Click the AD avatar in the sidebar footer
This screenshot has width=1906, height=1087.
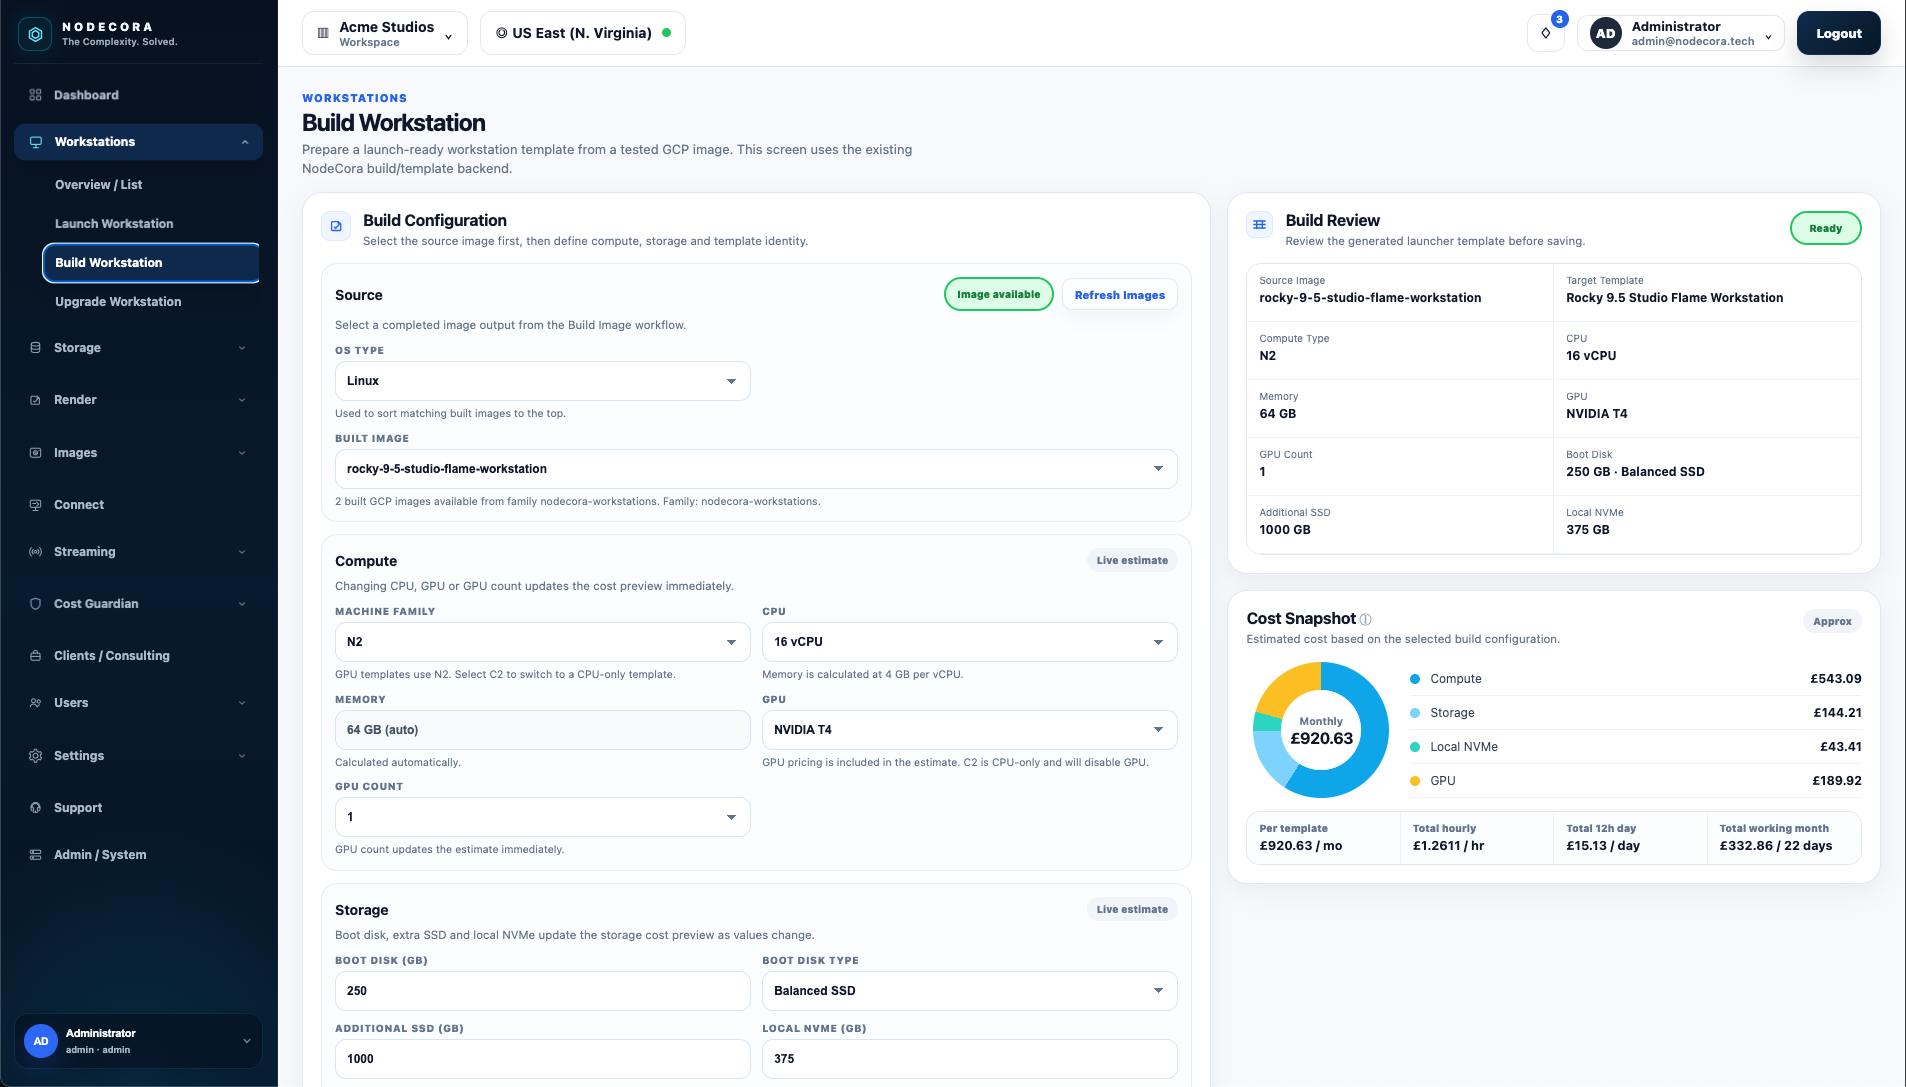pos(41,1041)
